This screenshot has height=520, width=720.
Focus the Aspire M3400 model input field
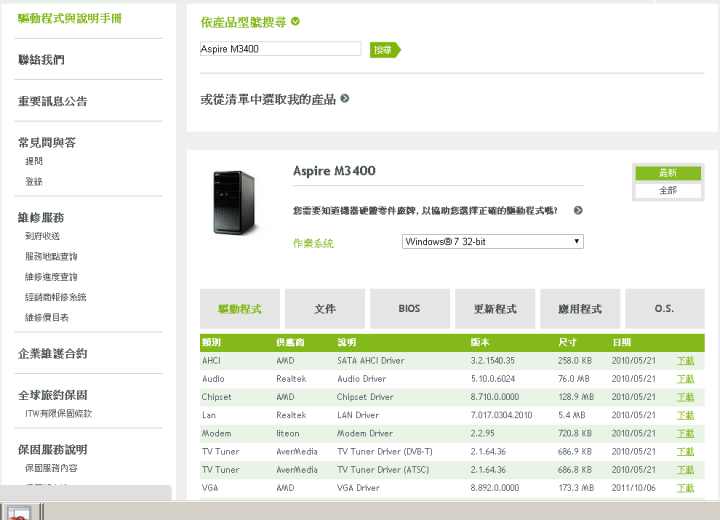point(281,49)
